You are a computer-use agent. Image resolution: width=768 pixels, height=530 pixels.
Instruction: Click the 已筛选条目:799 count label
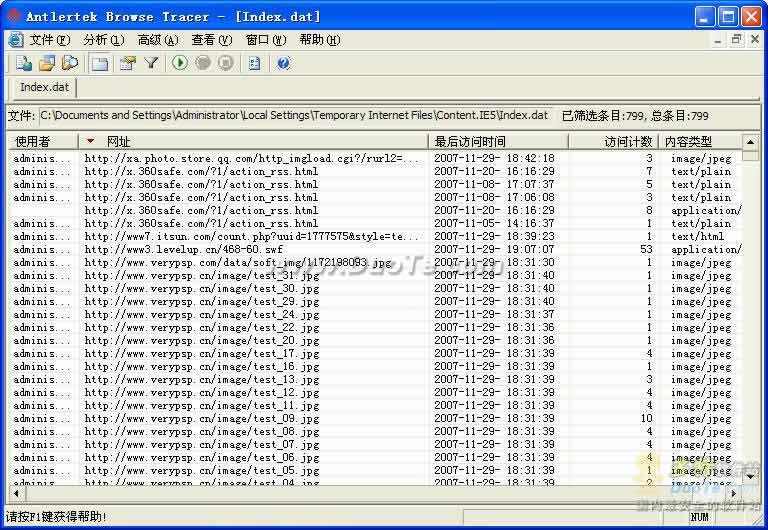[603, 116]
